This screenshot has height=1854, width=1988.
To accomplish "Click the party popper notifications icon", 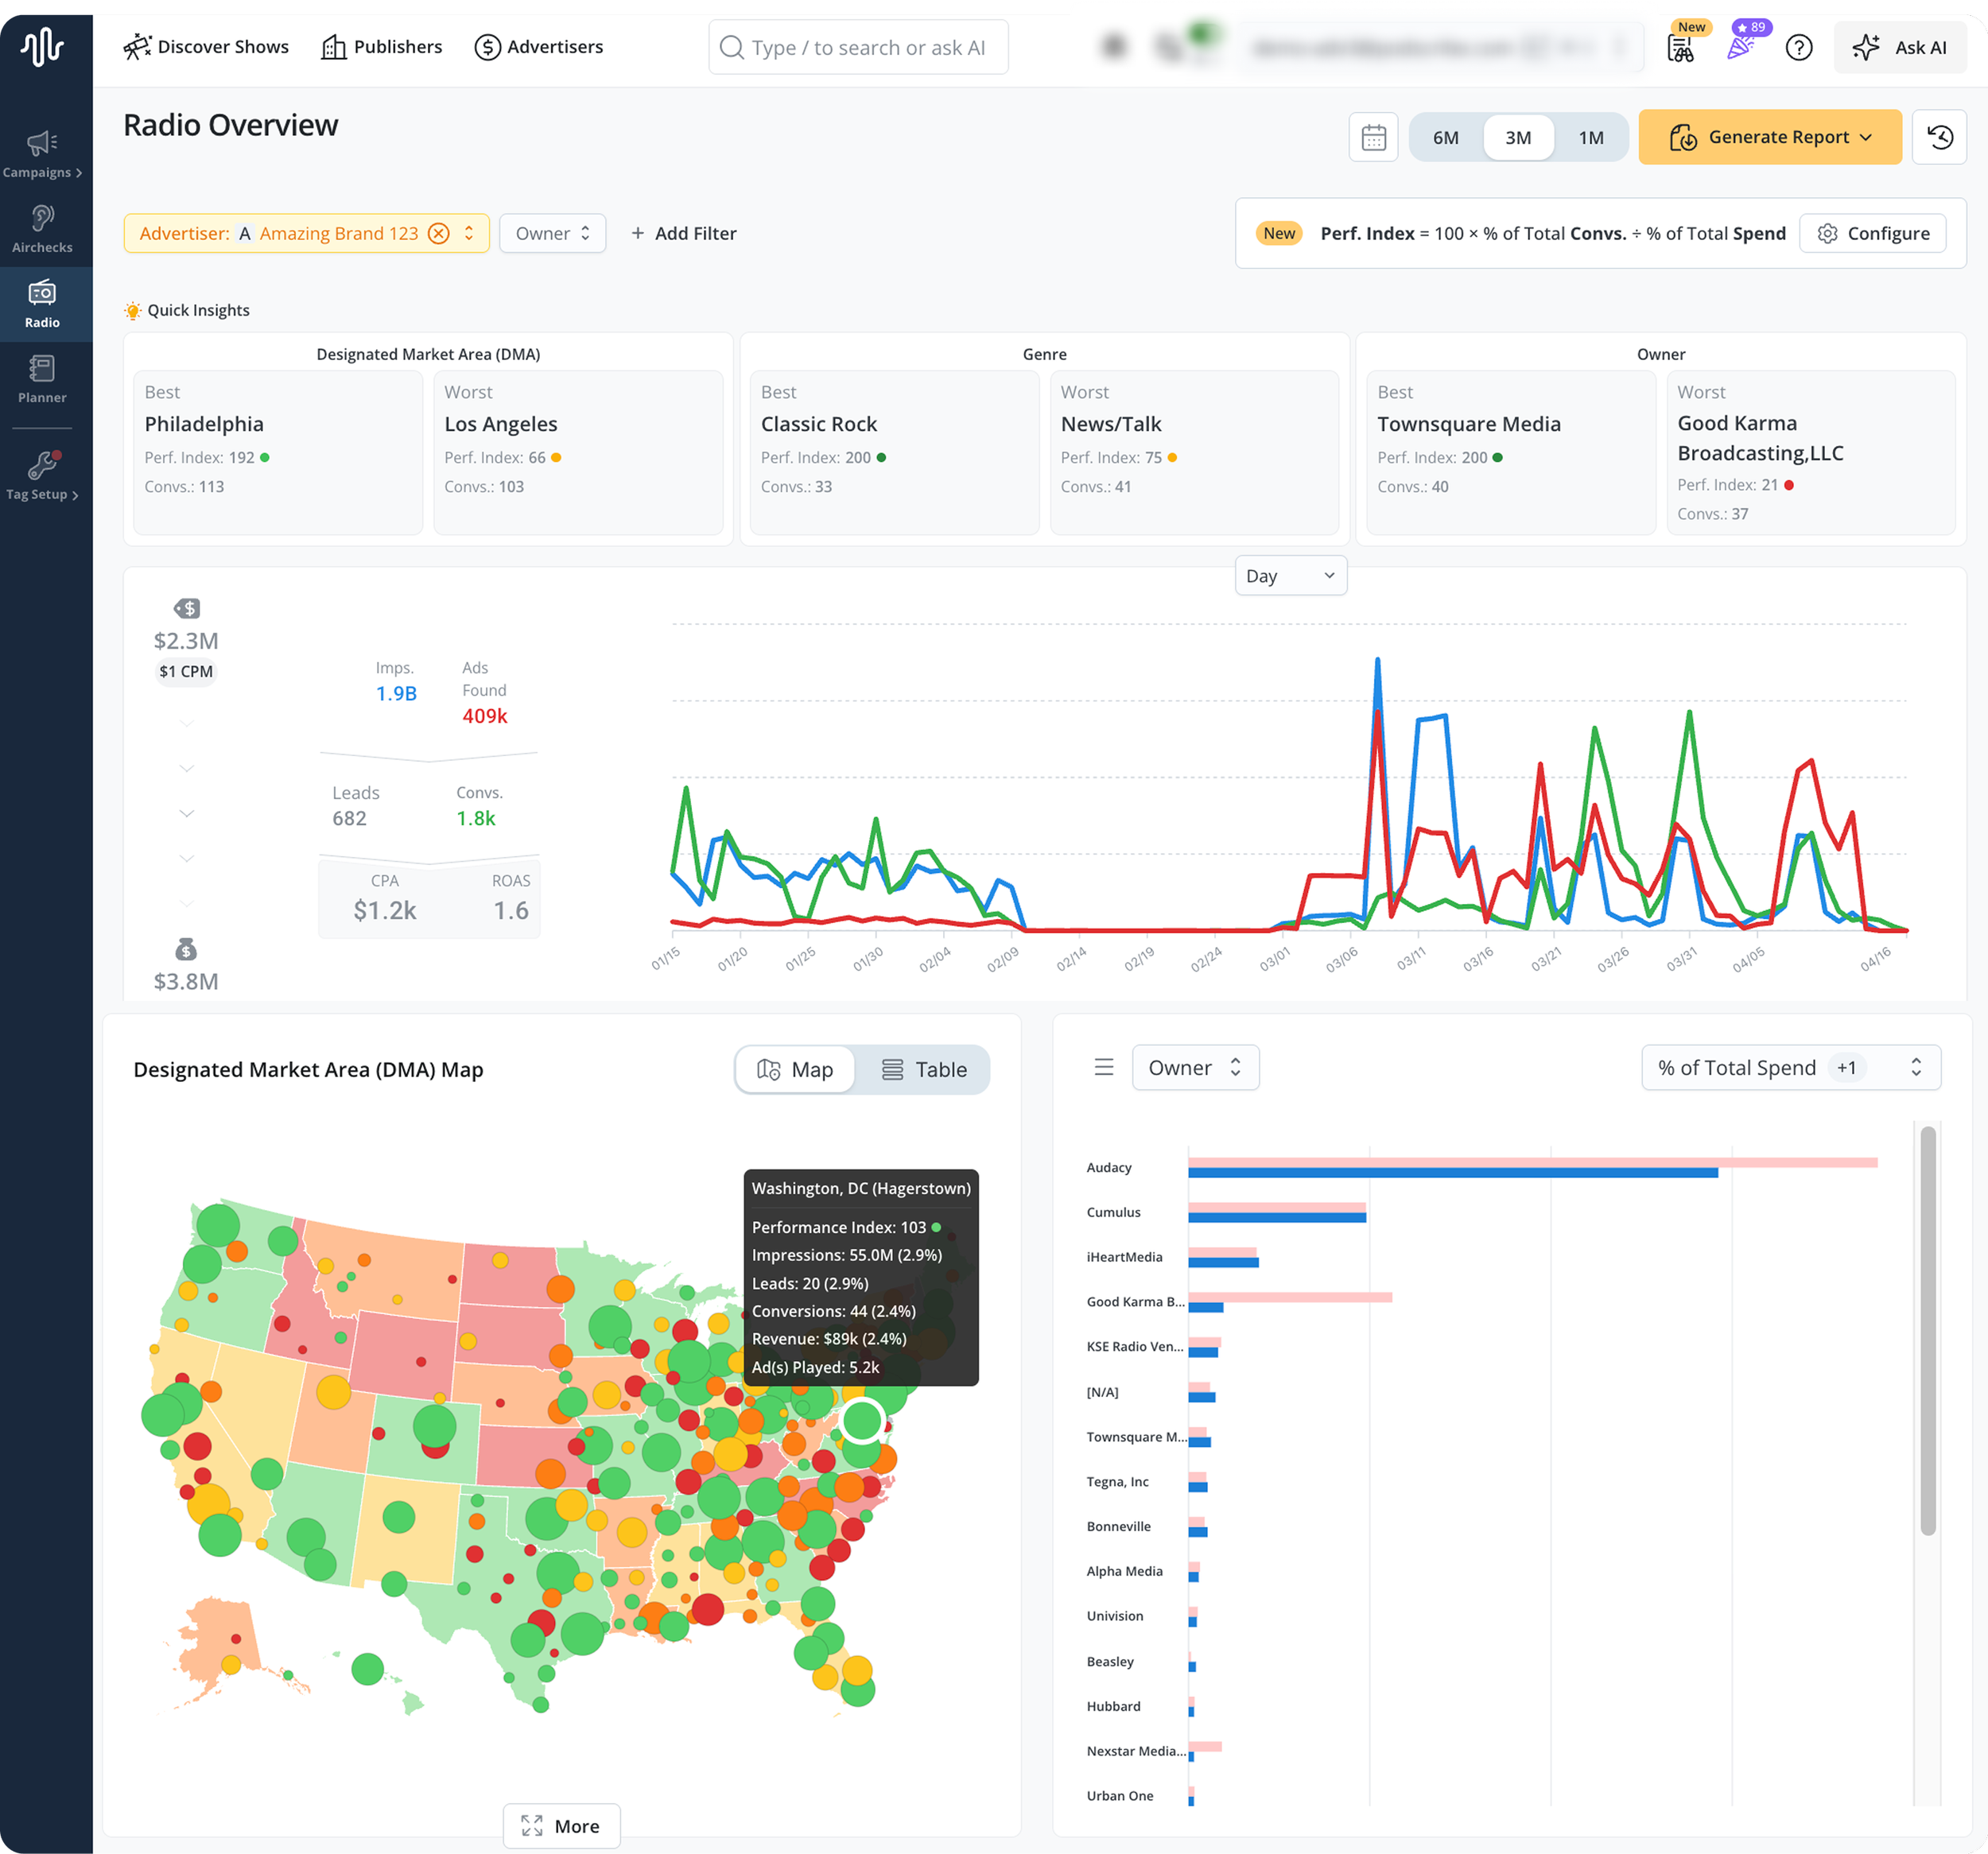I will click(x=1740, y=46).
